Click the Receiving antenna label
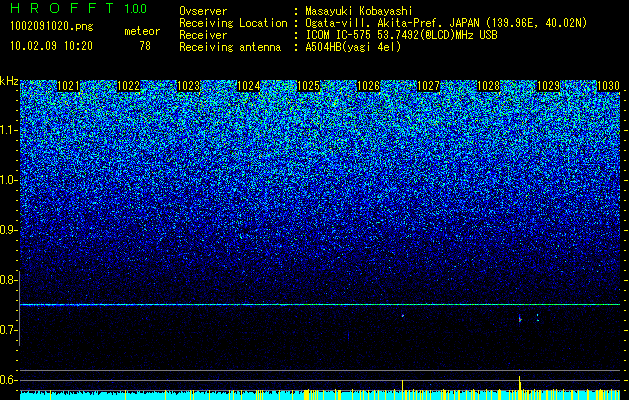The width and height of the screenshot is (629, 400). [x=230, y=47]
